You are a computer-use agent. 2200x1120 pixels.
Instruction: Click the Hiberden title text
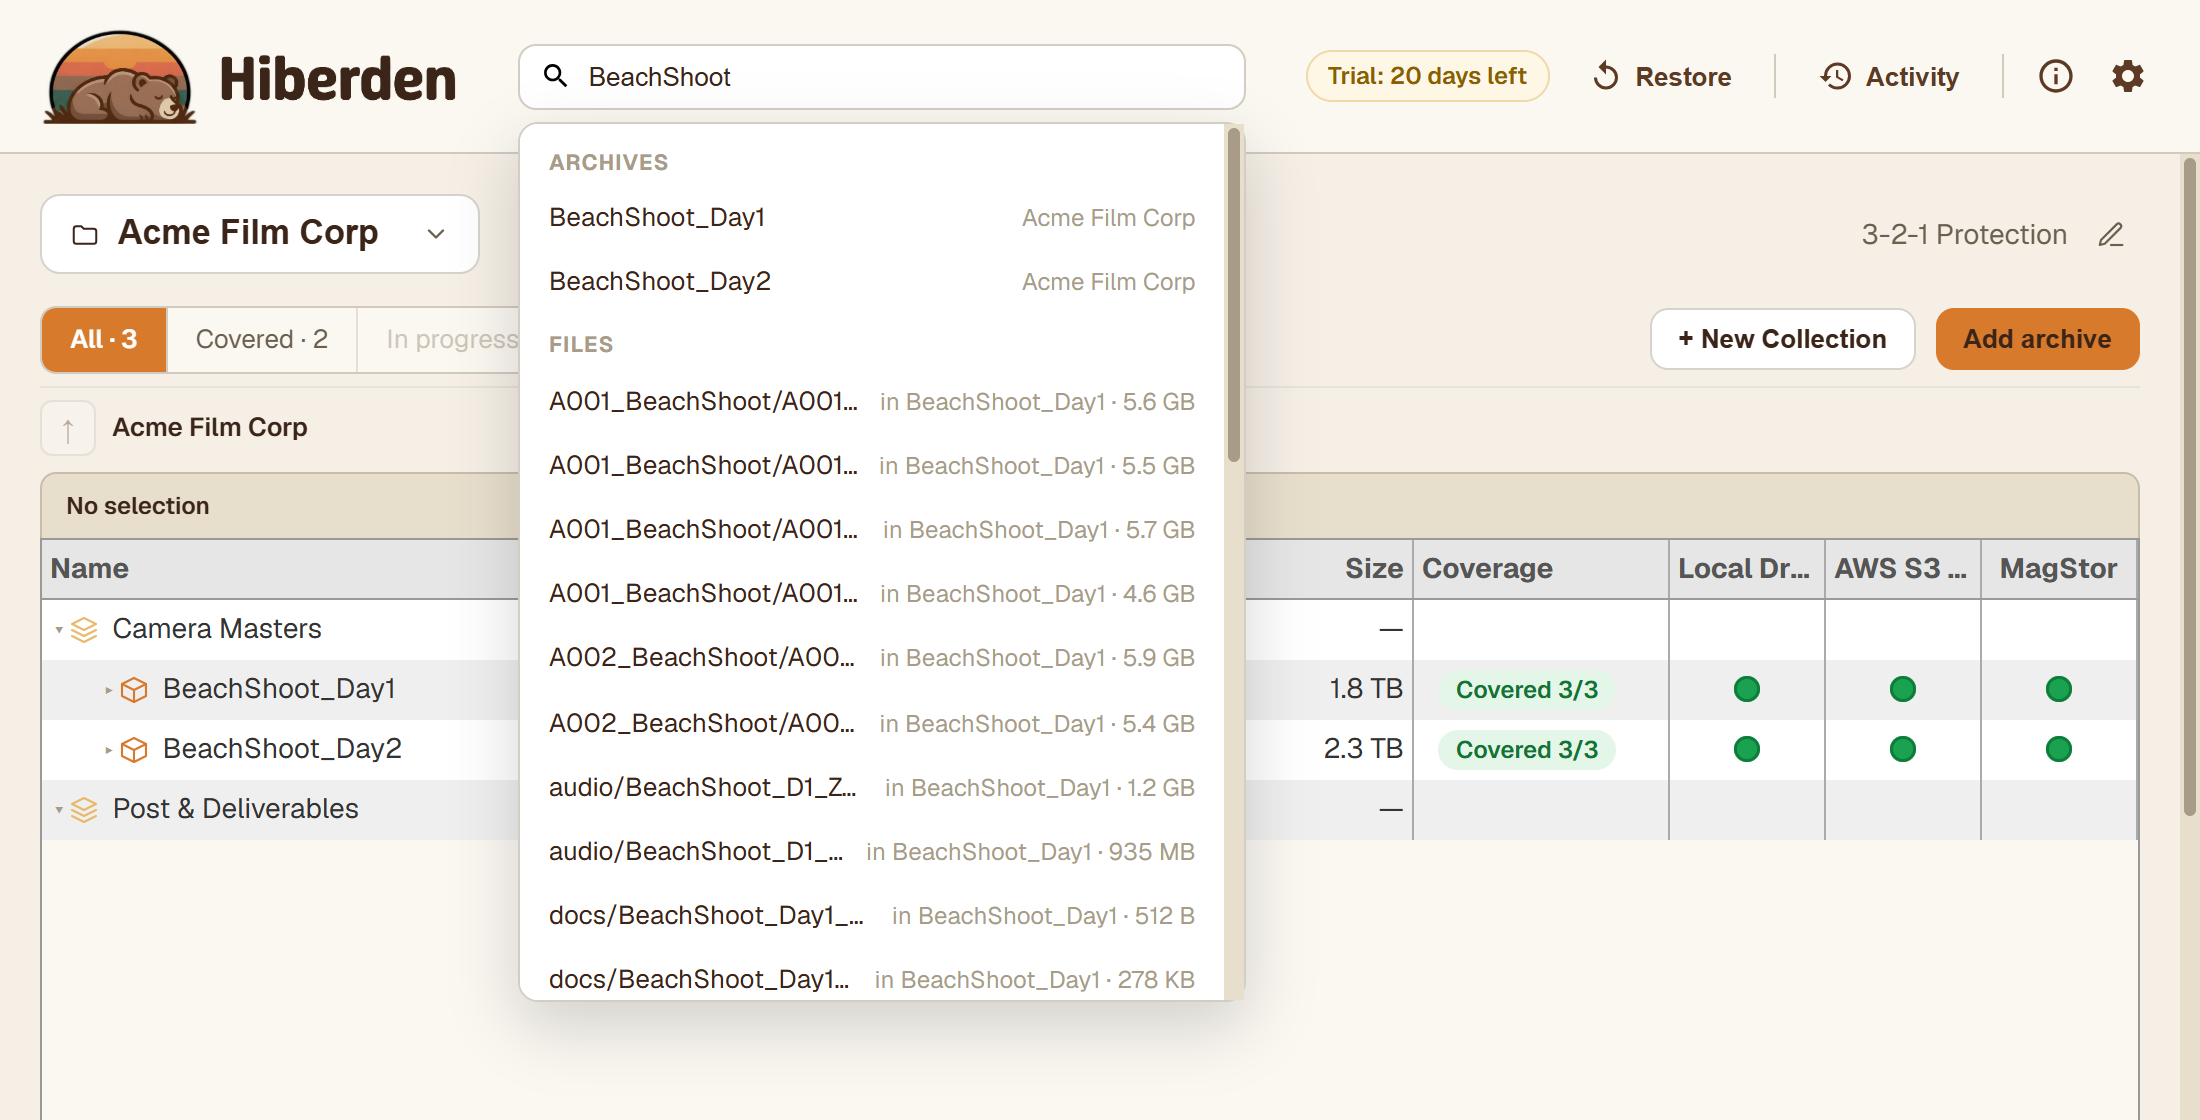(338, 79)
